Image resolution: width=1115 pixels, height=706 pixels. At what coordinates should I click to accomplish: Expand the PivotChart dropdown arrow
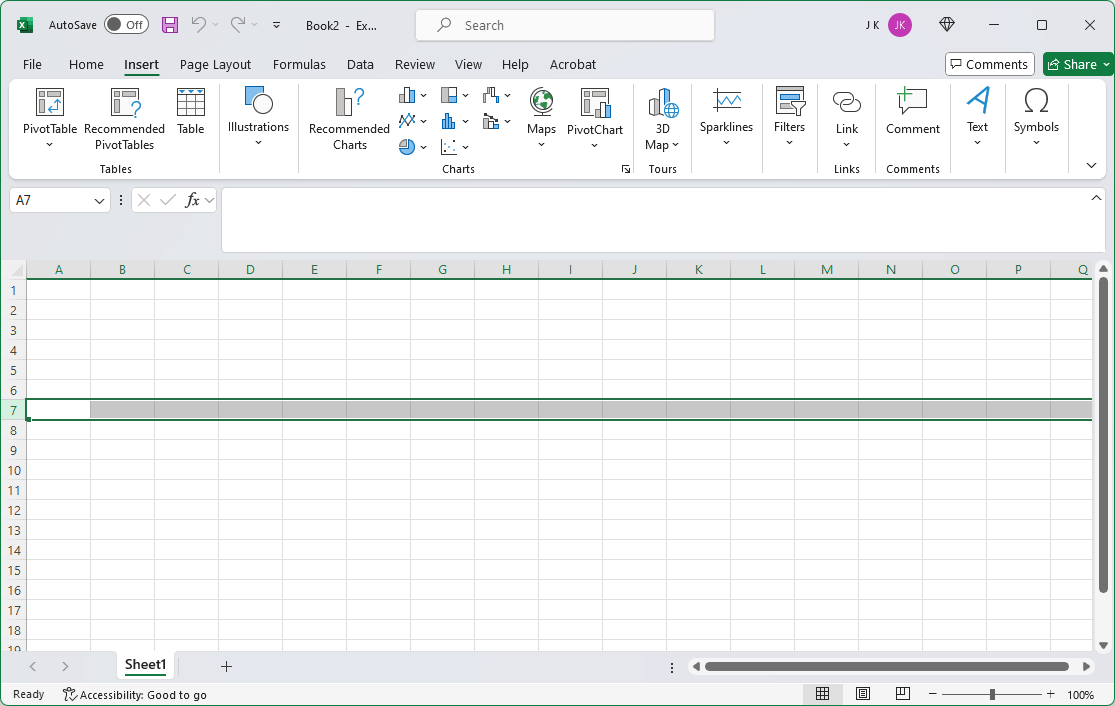tap(594, 146)
